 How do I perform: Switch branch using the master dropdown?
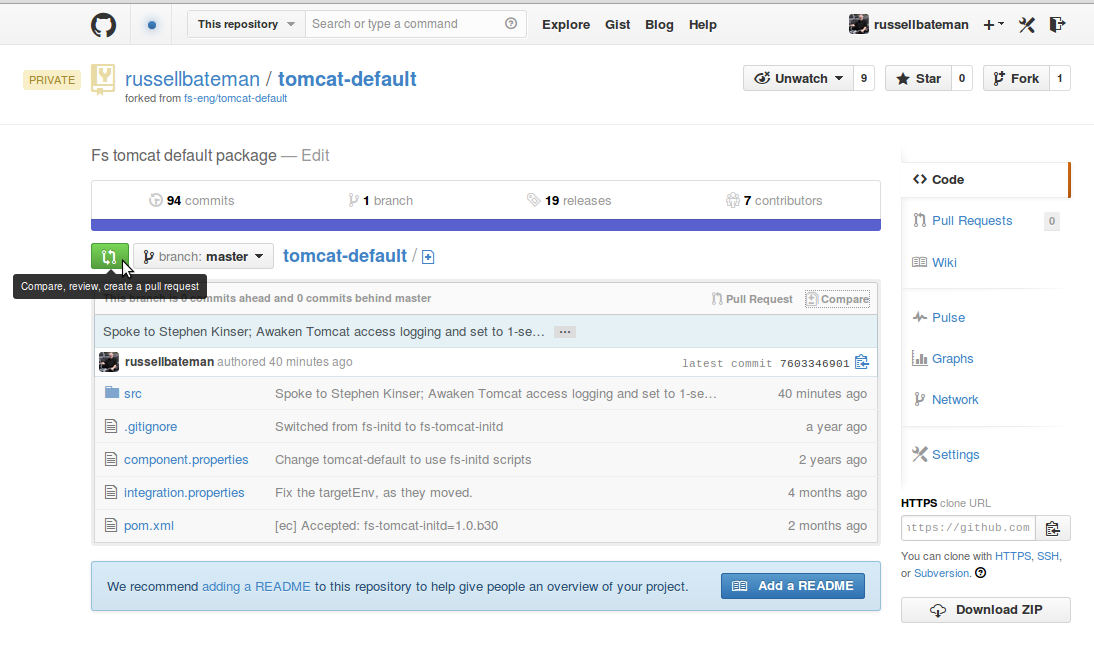[x=203, y=257]
